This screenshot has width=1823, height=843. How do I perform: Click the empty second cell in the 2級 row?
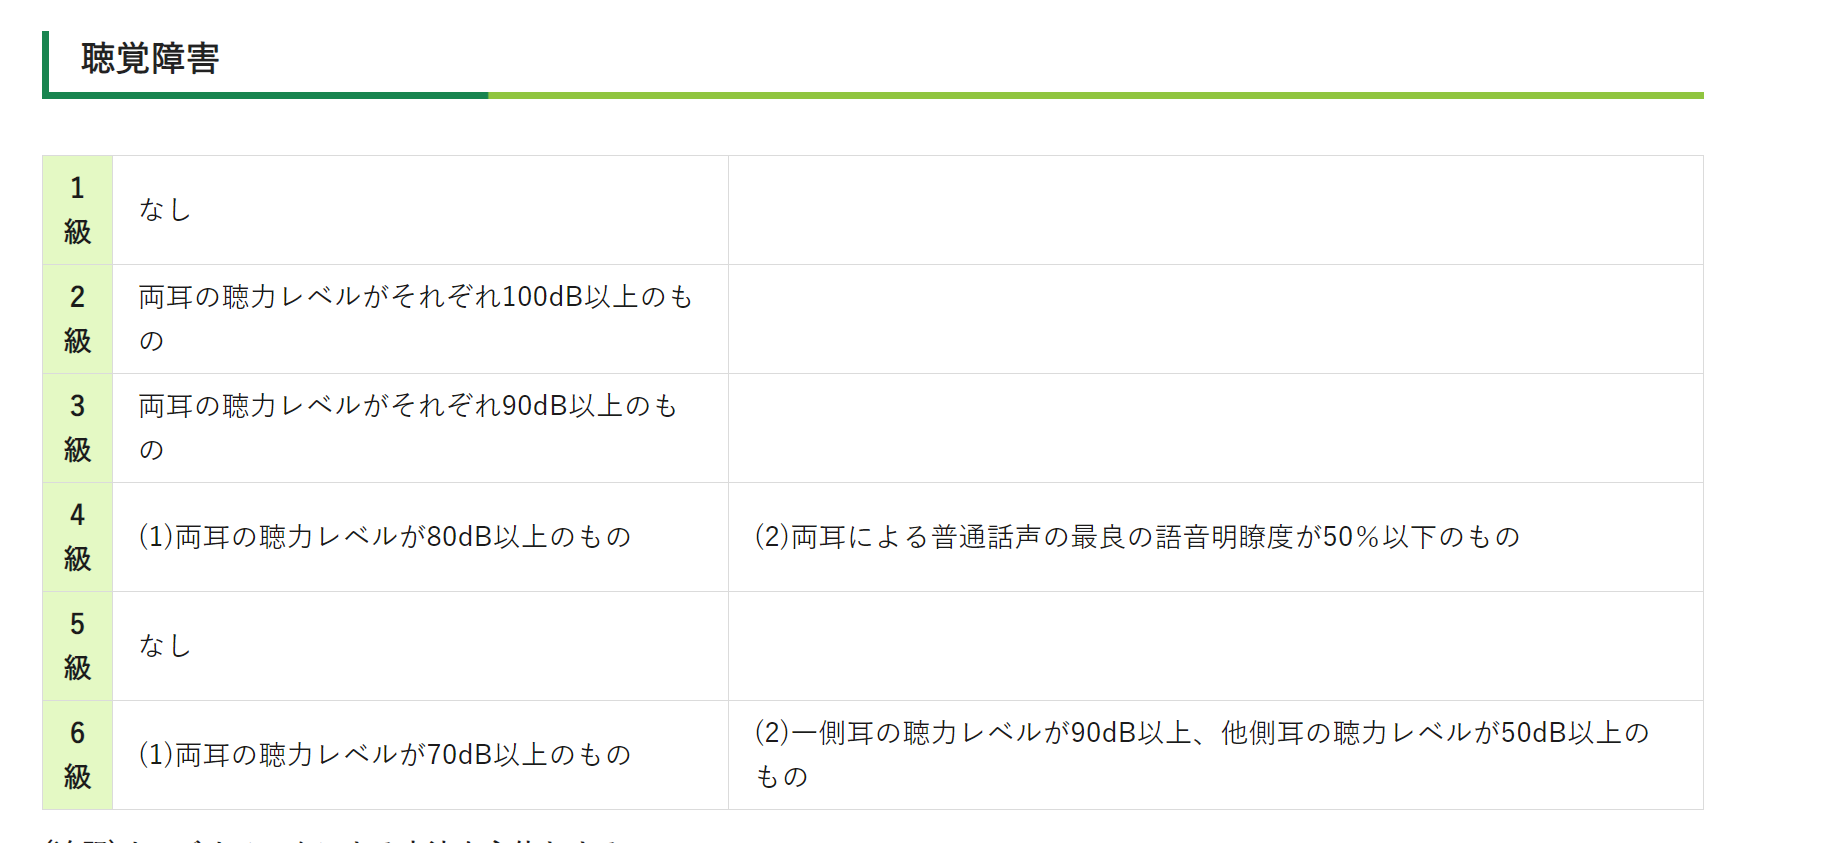pos(1216,319)
